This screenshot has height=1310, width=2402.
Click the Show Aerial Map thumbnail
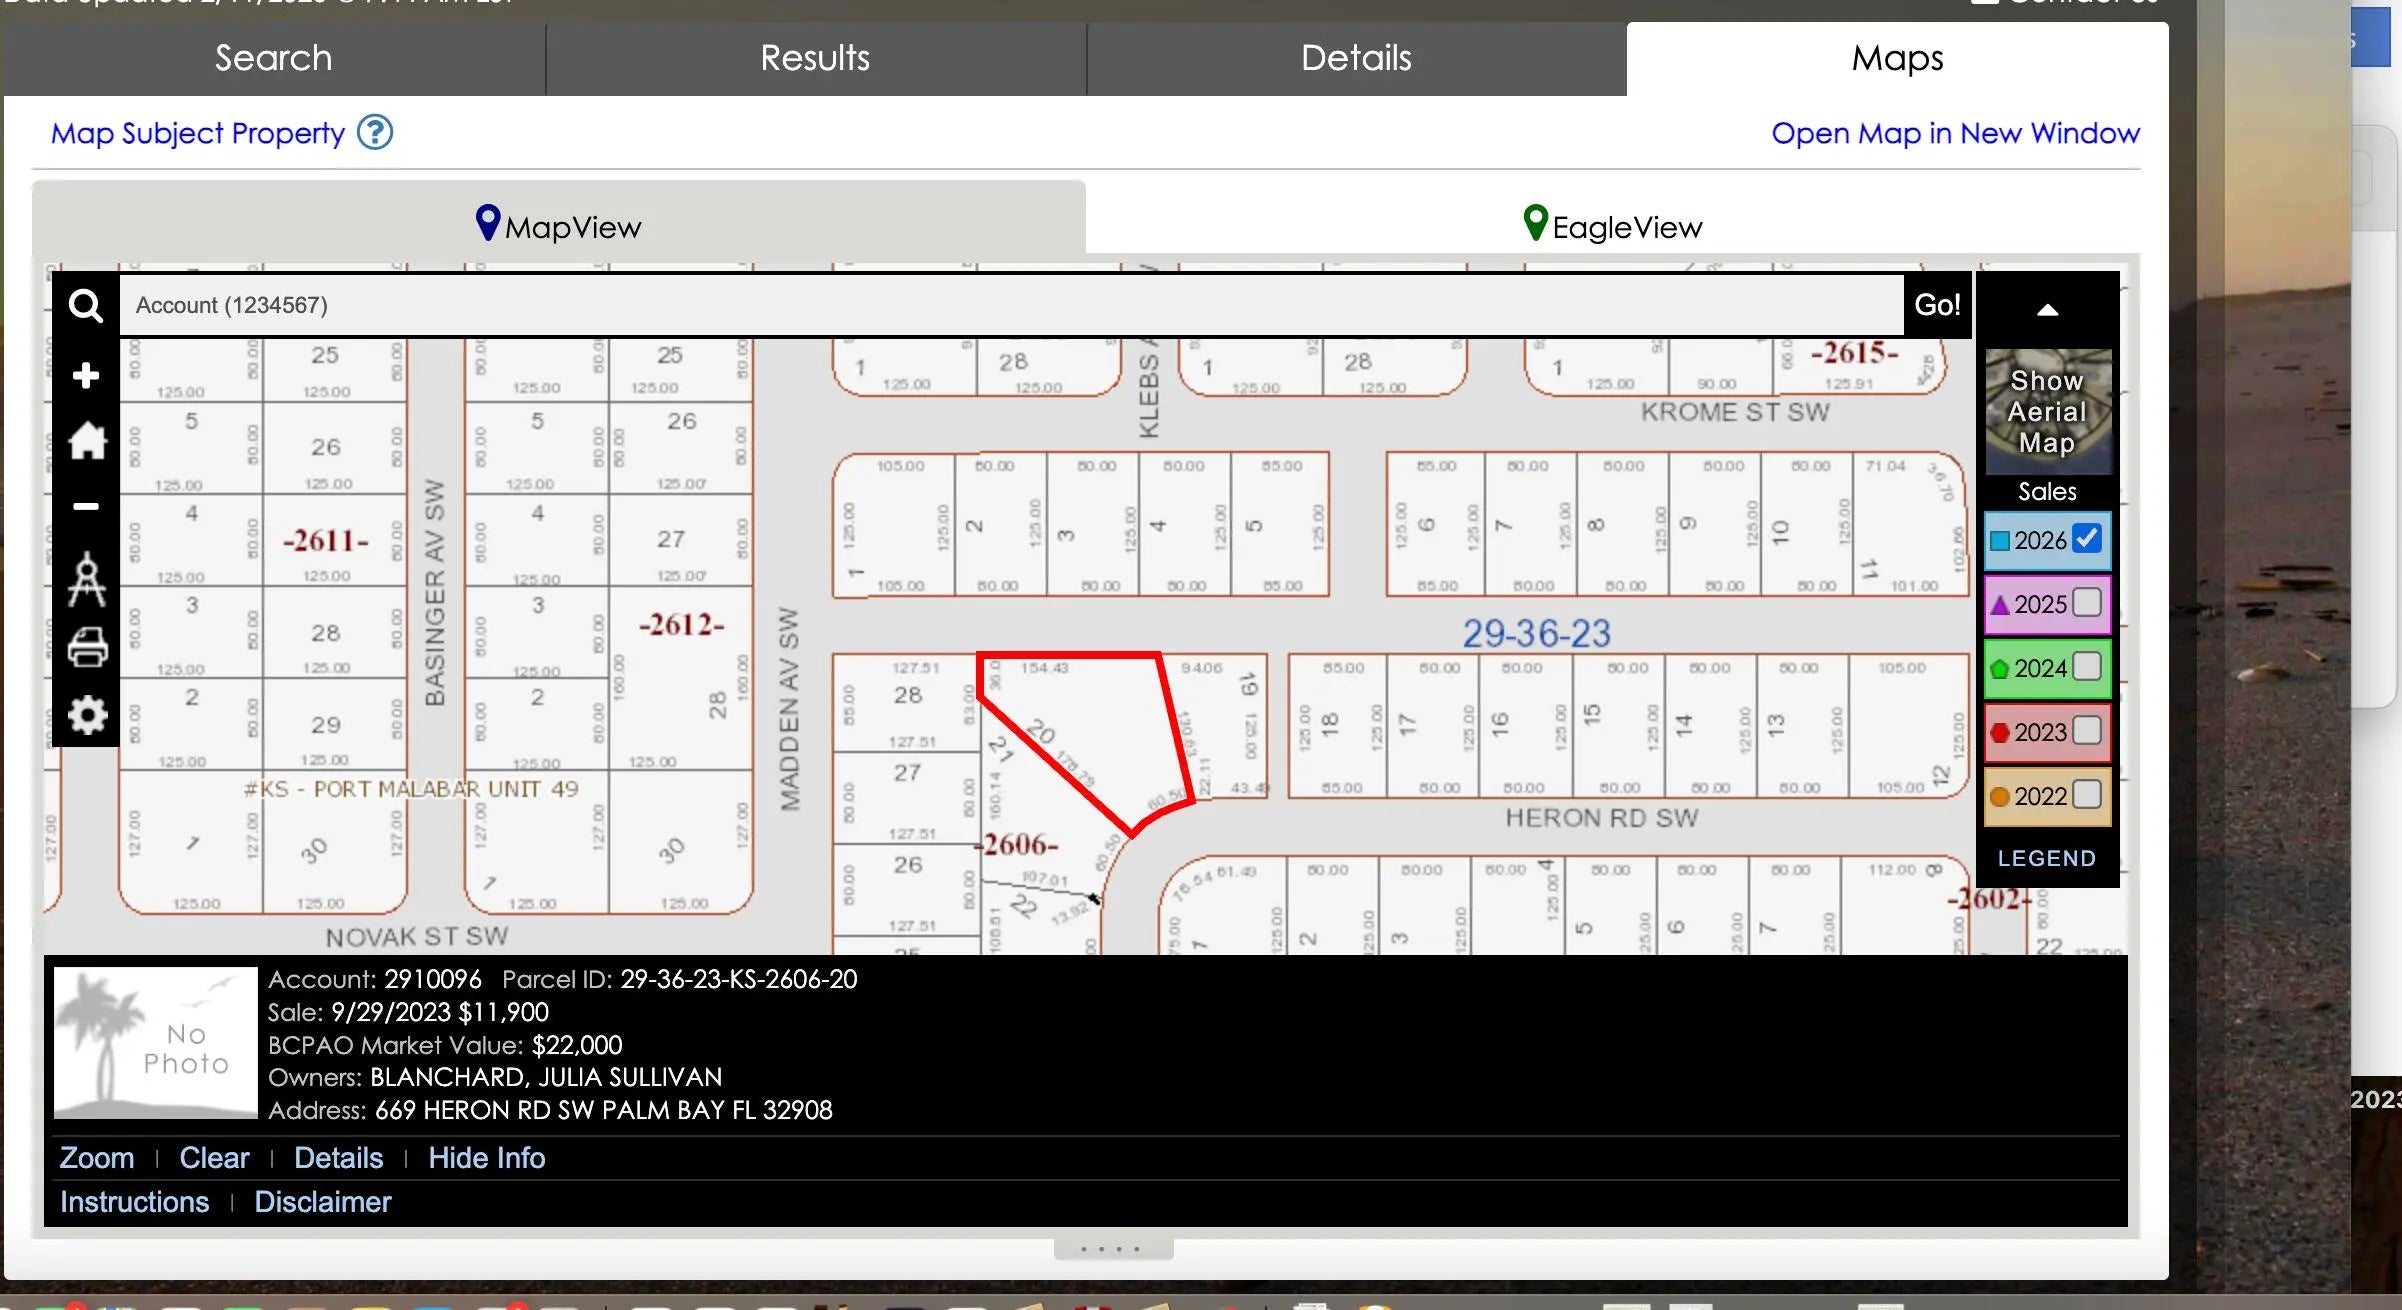click(x=2047, y=411)
